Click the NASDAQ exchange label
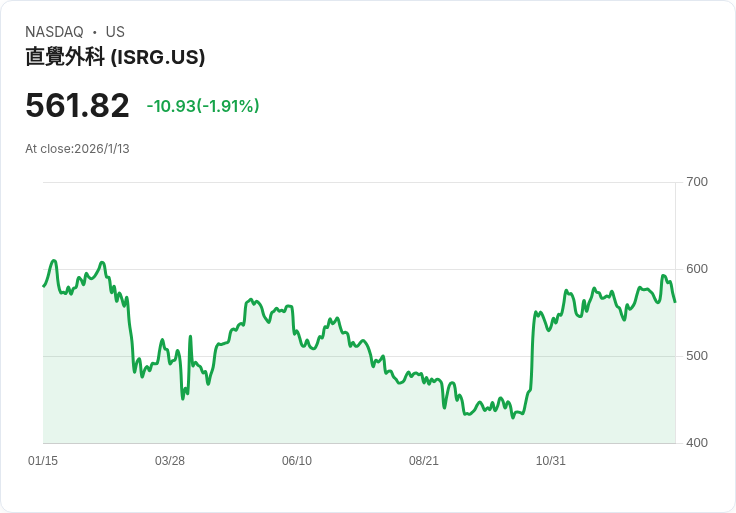The image size is (736, 513). click(x=54, y=32)
